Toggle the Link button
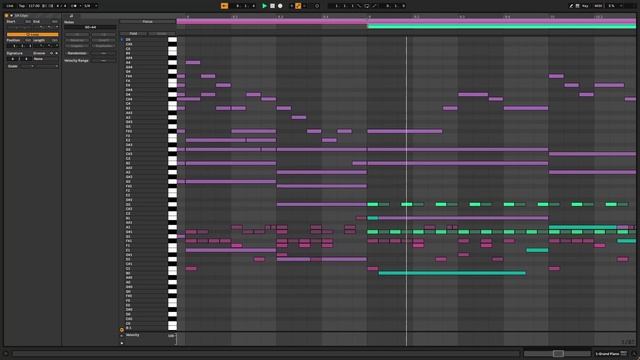 [x=10, y=6]
